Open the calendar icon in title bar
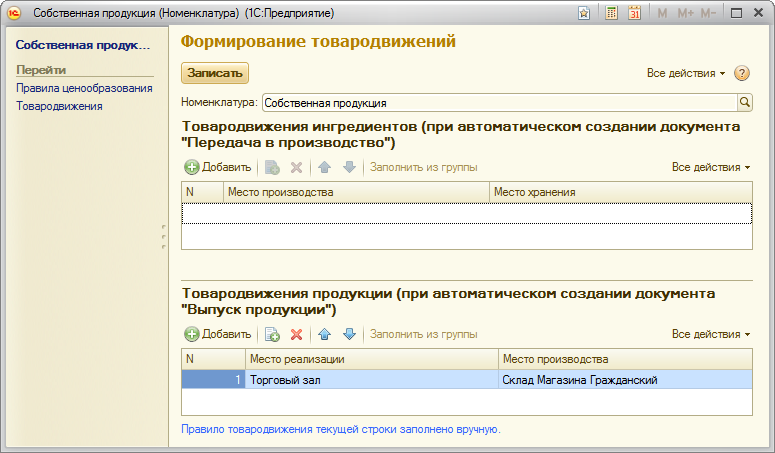This screenshot has width=775, height=453. coord(635,13)
